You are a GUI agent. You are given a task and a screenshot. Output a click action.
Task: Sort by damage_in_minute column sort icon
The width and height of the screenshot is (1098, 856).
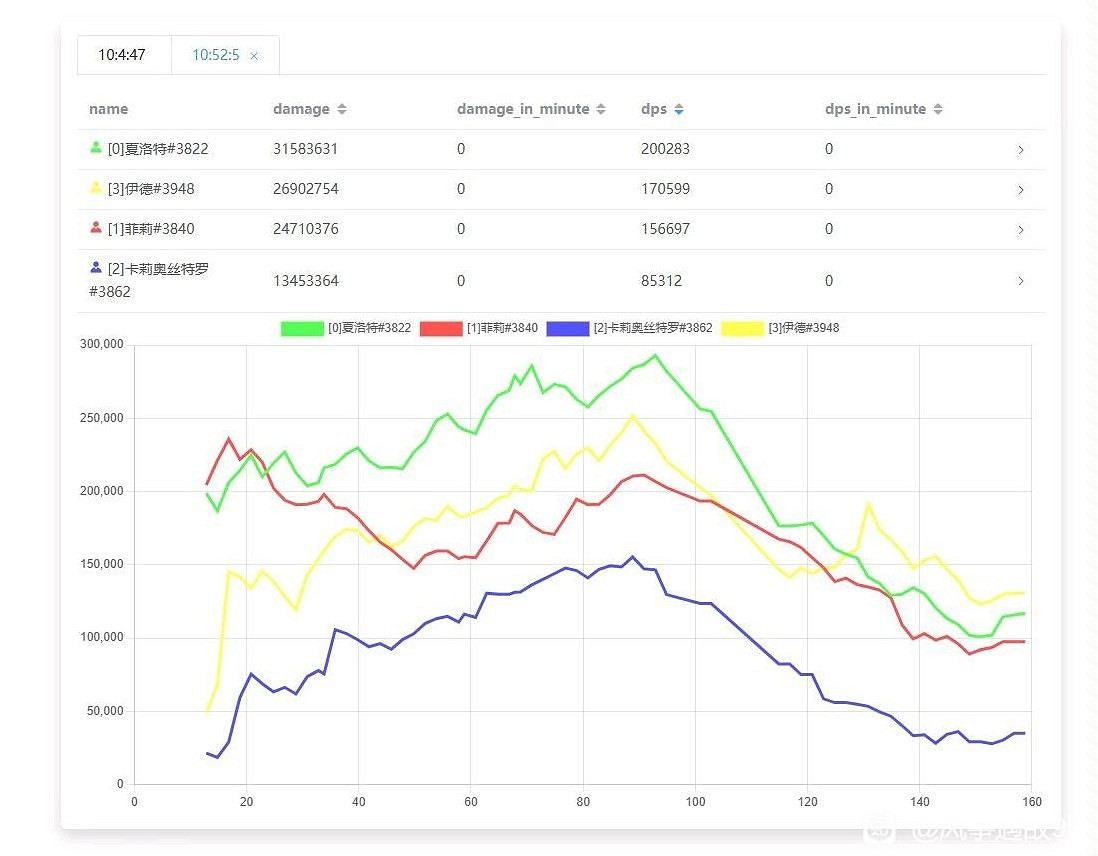click(601, 109)
